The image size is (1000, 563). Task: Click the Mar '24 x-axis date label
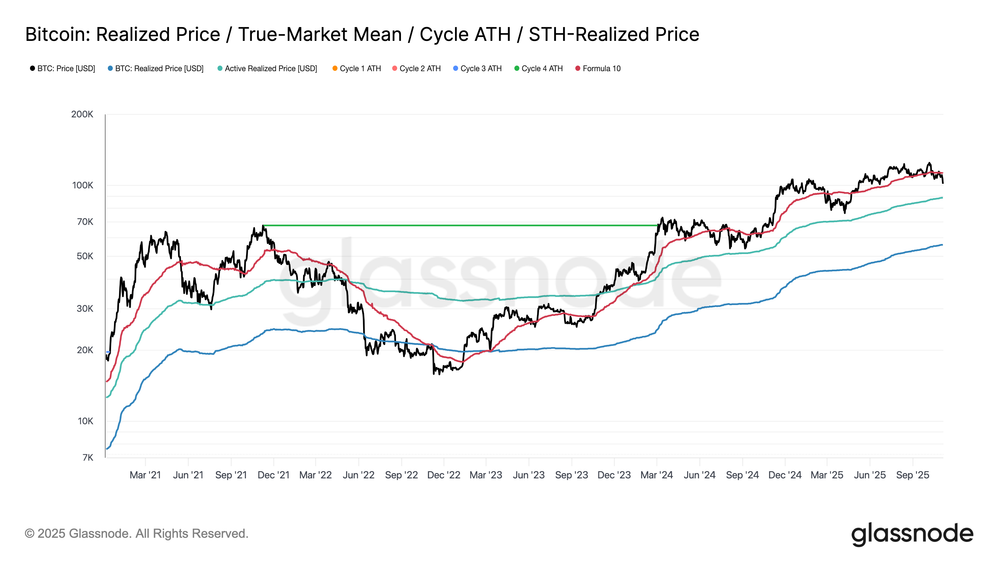click(x=658, y=475)
